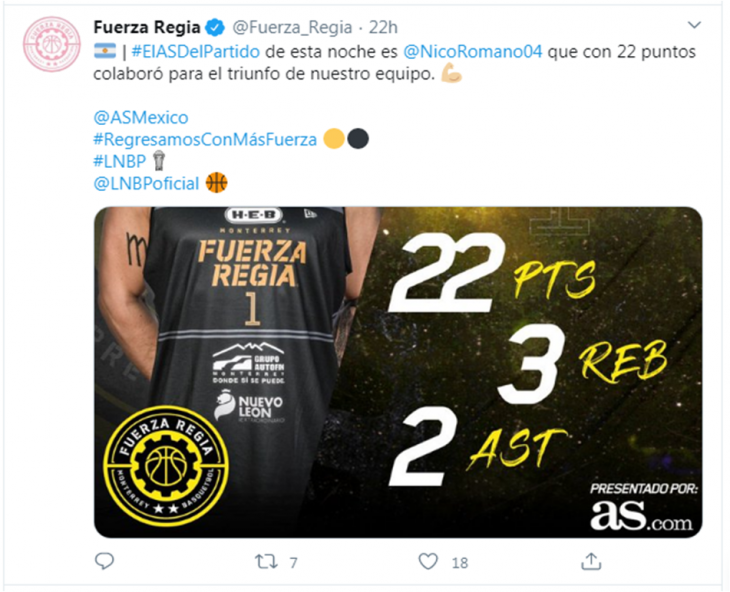Viewport: 730px width, 592px height.
Task: Open the player stats image attachment
Action: (398, 372)
